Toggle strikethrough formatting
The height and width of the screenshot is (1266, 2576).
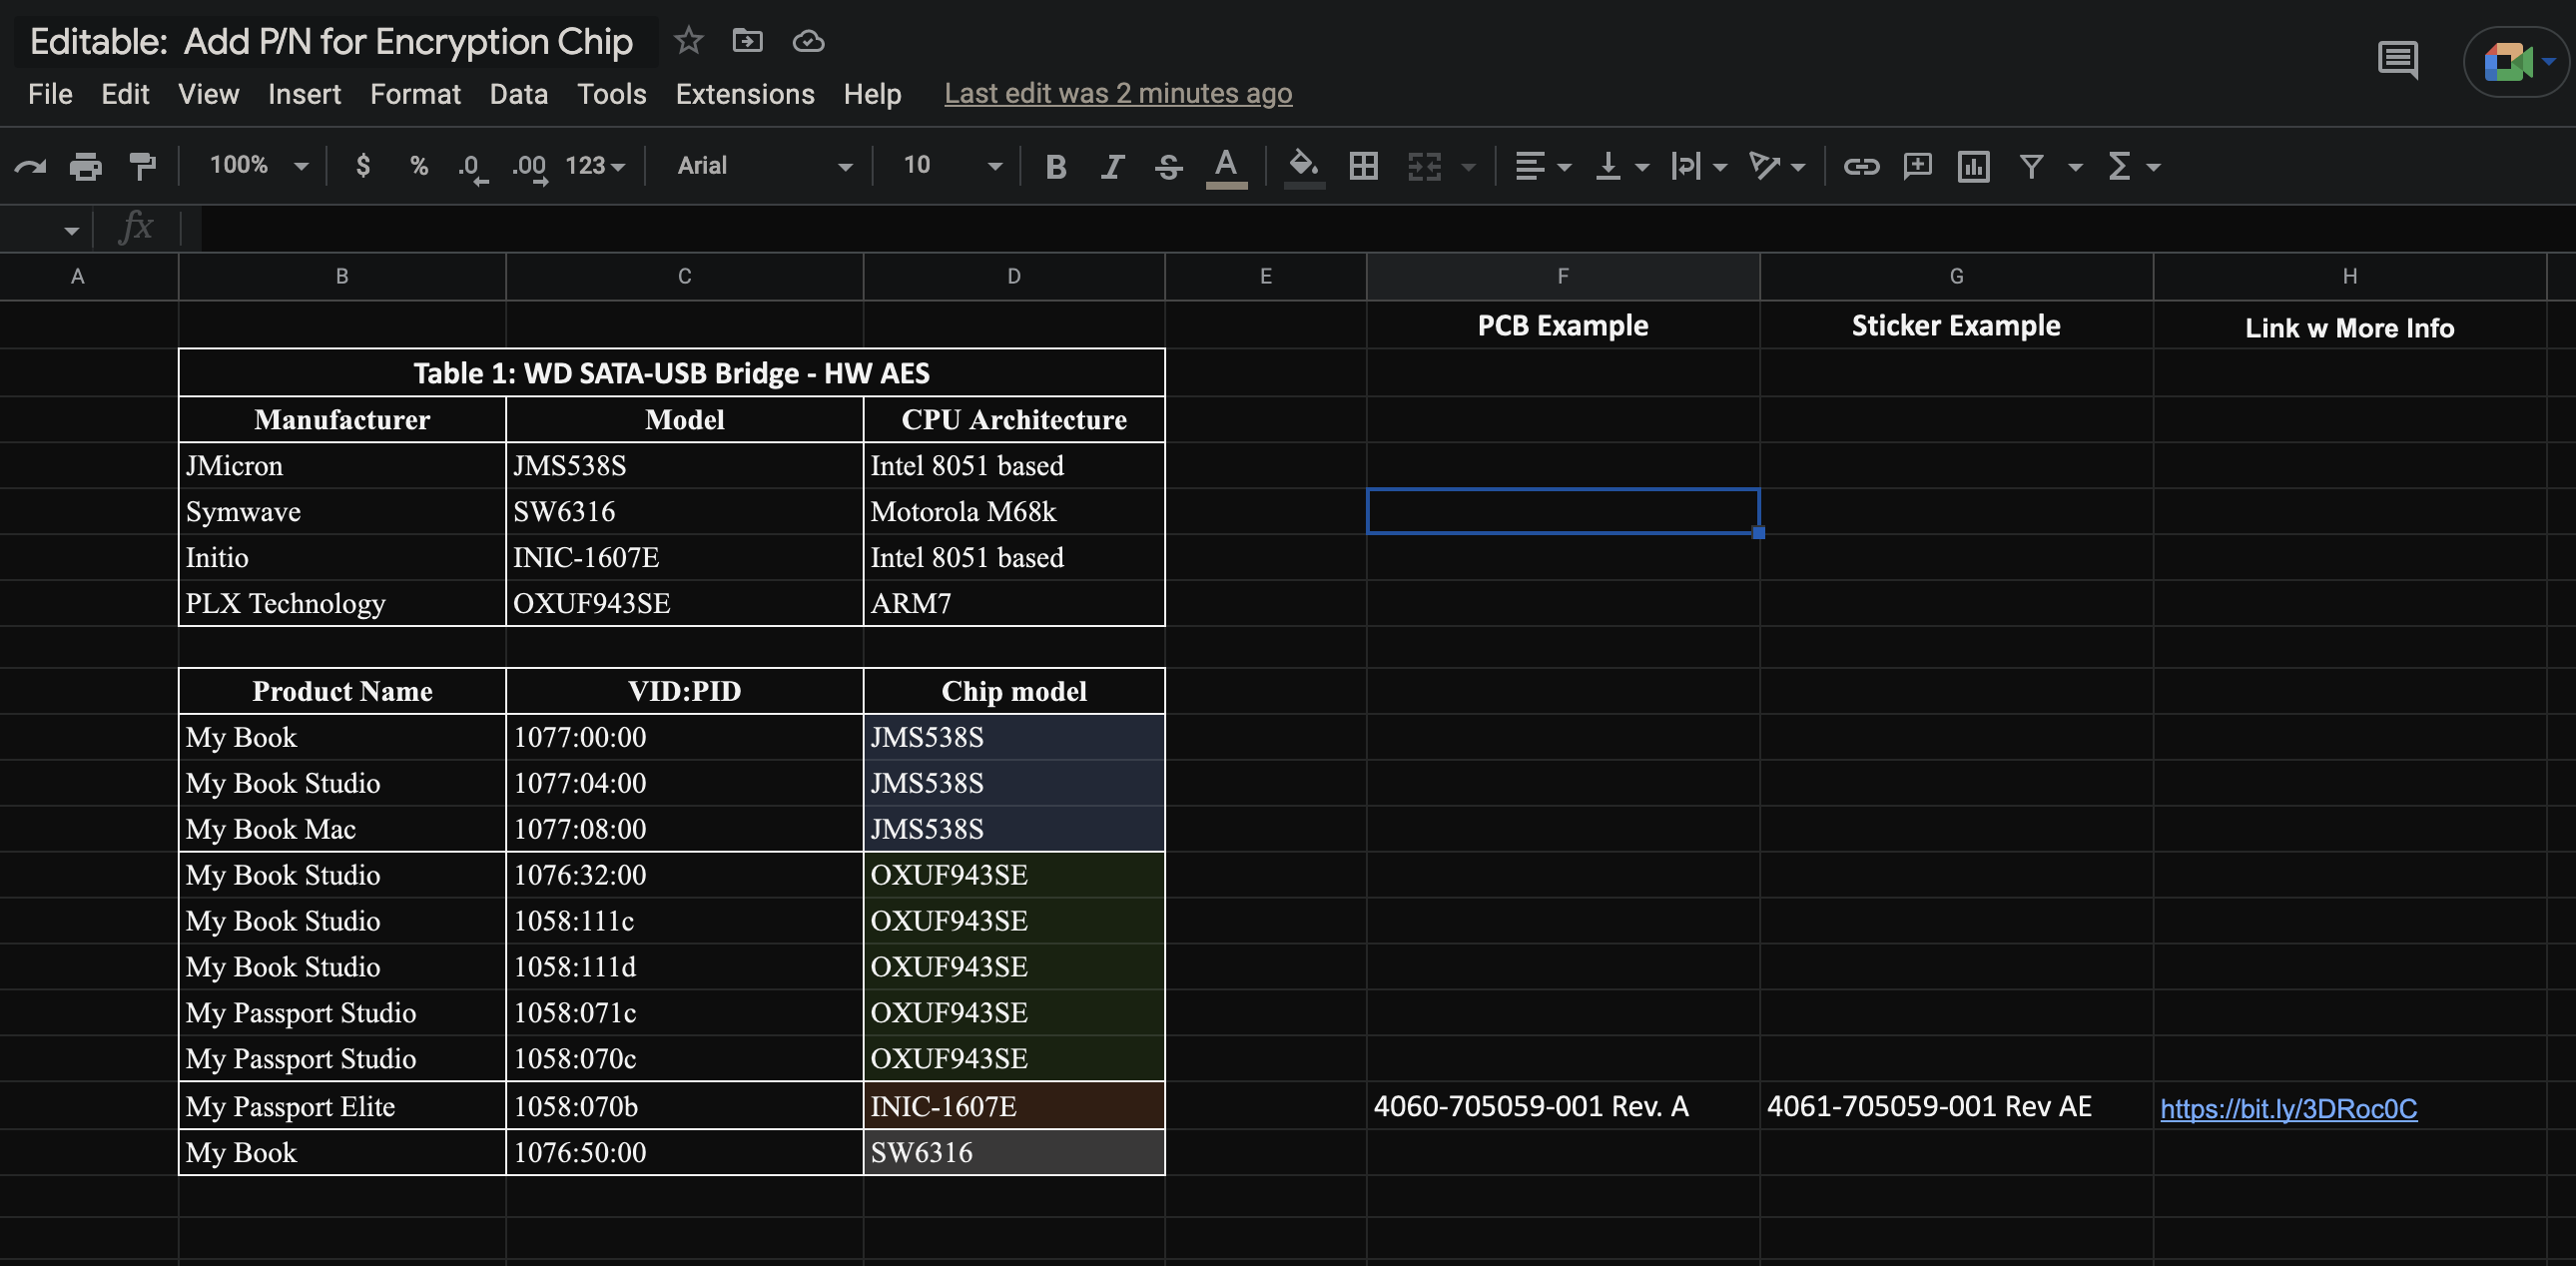[x=1168, y=167]
